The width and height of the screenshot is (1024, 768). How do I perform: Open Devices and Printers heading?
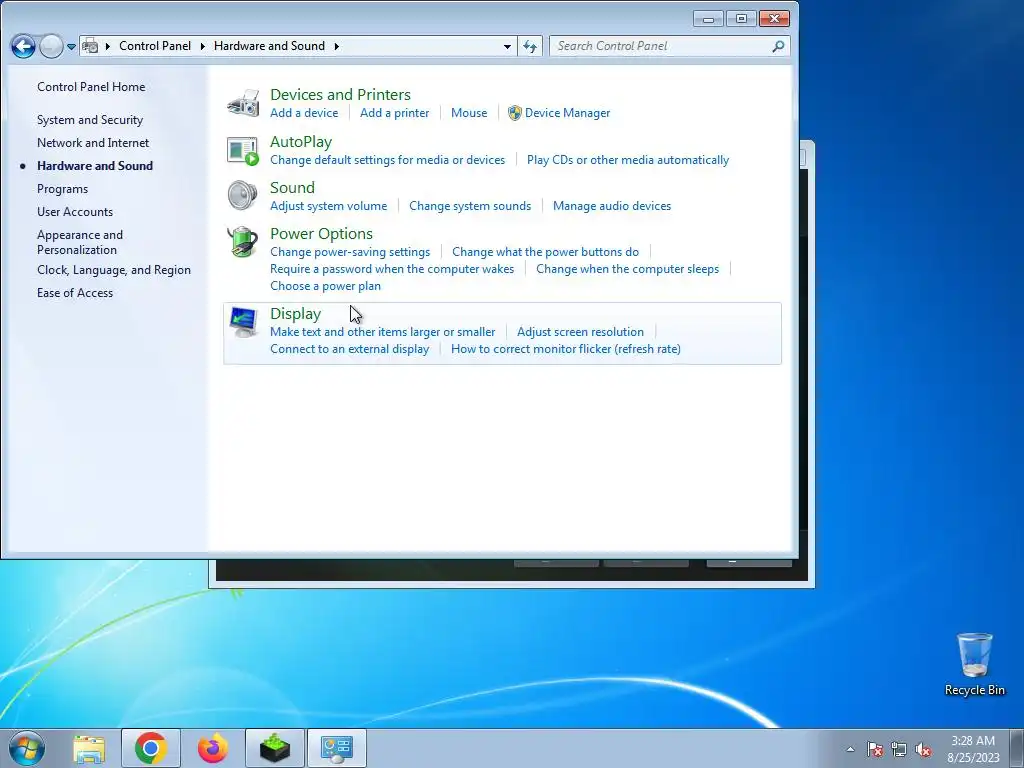(340, 95)
